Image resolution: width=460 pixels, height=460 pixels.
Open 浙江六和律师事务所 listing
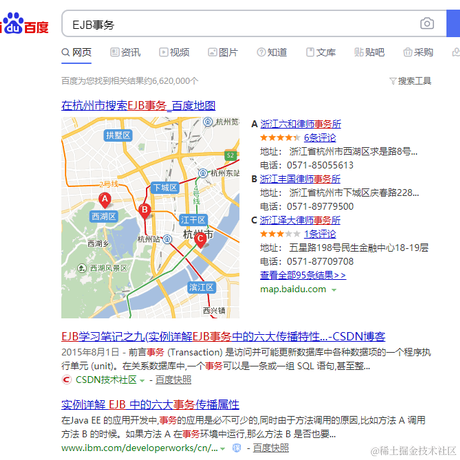click(x=300, y=124)
